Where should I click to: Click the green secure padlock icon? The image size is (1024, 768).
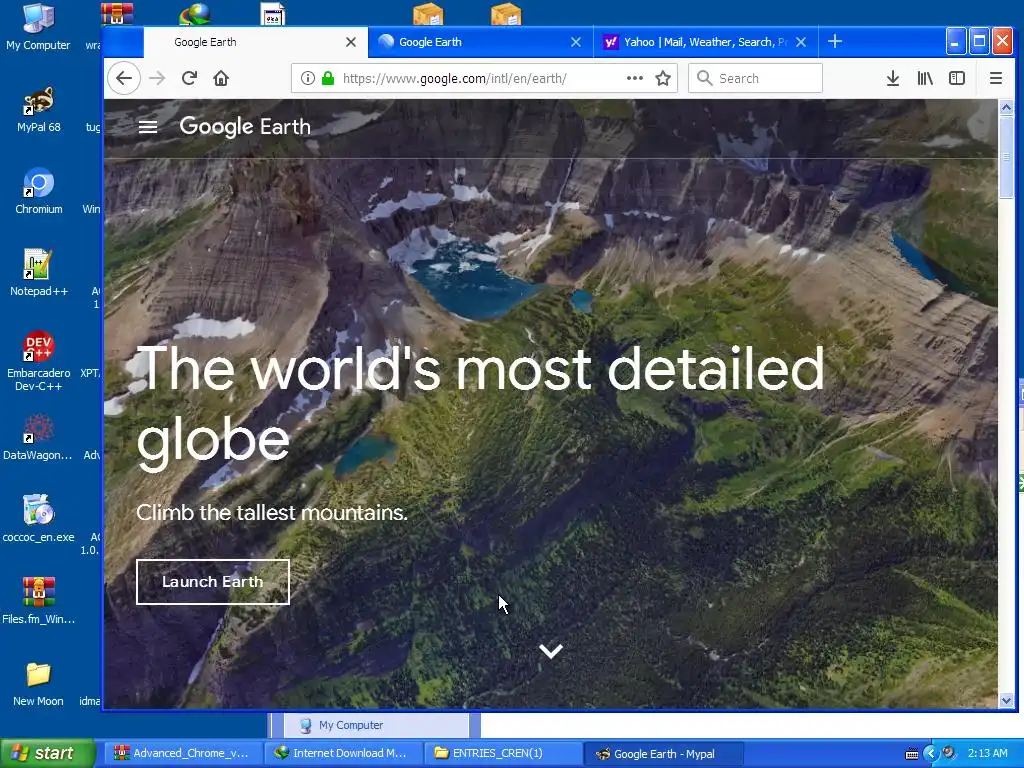(328, 78)
